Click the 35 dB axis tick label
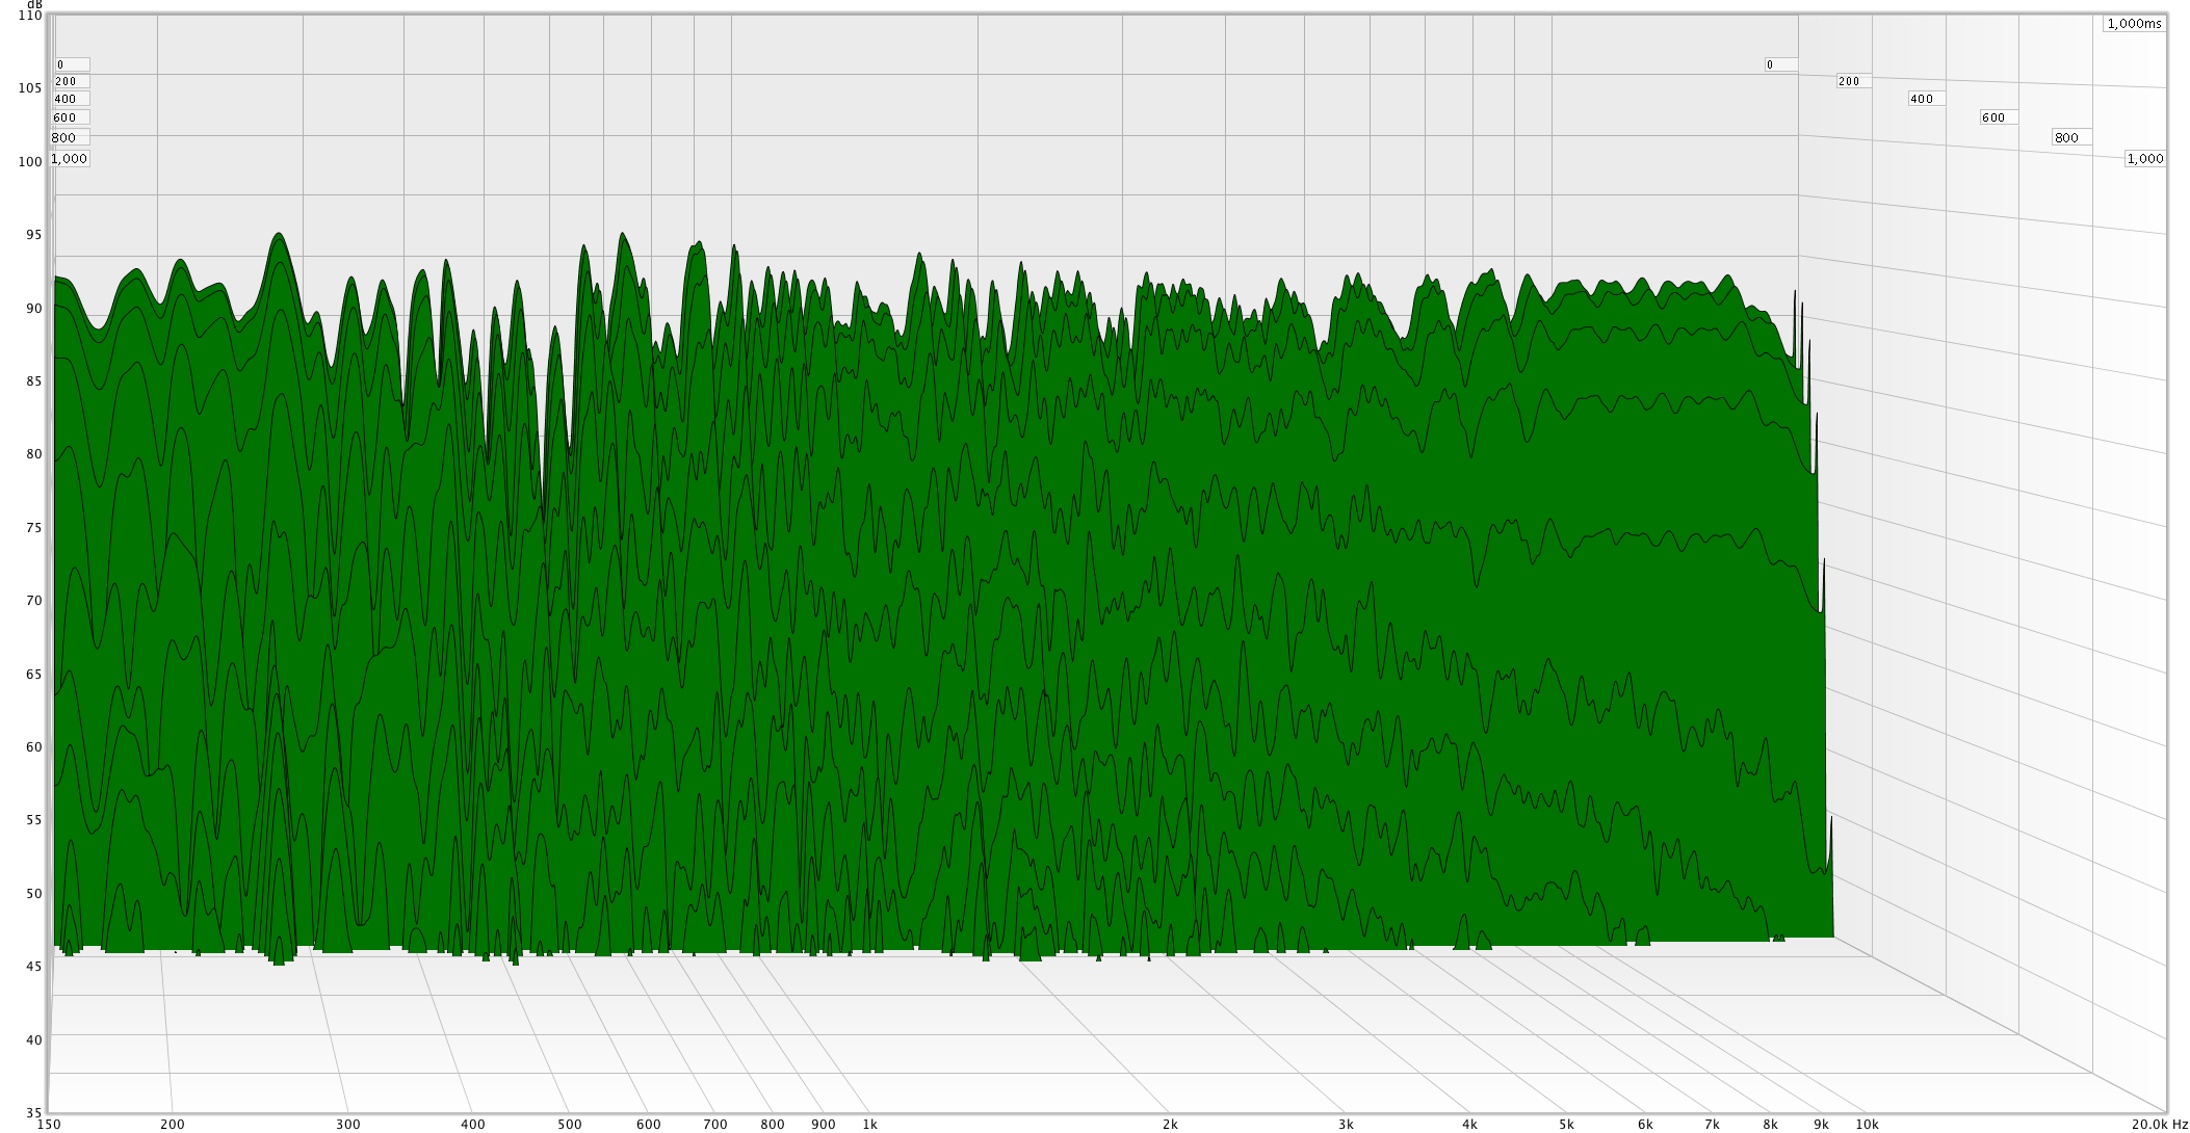This screenshot has height=1133, width=2190. pyautogui.click(x=34, y=1112)
